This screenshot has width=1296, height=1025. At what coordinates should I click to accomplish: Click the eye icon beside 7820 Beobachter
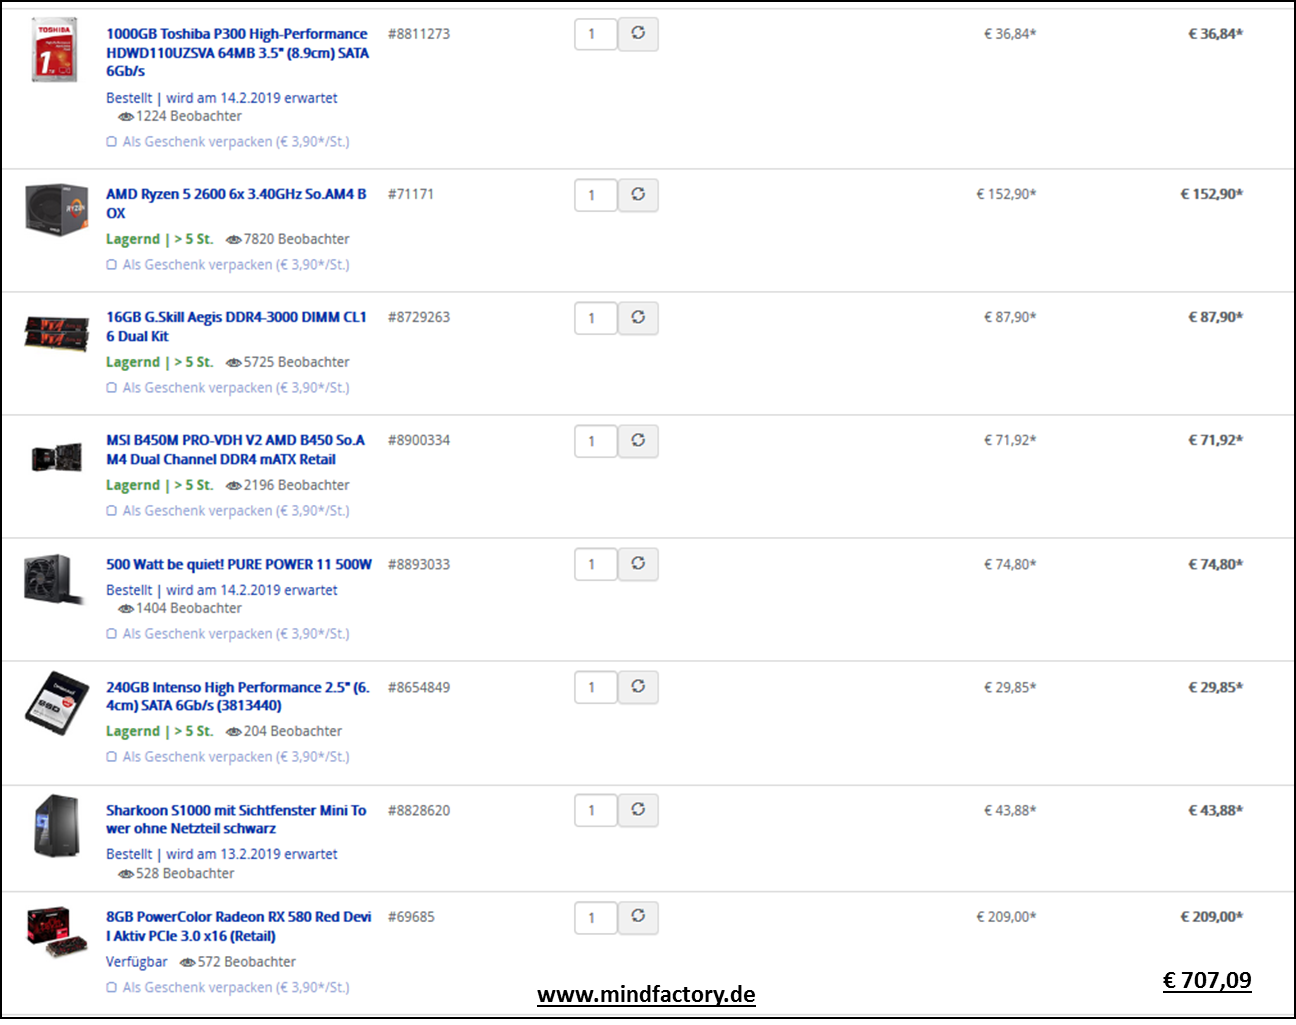234,240
